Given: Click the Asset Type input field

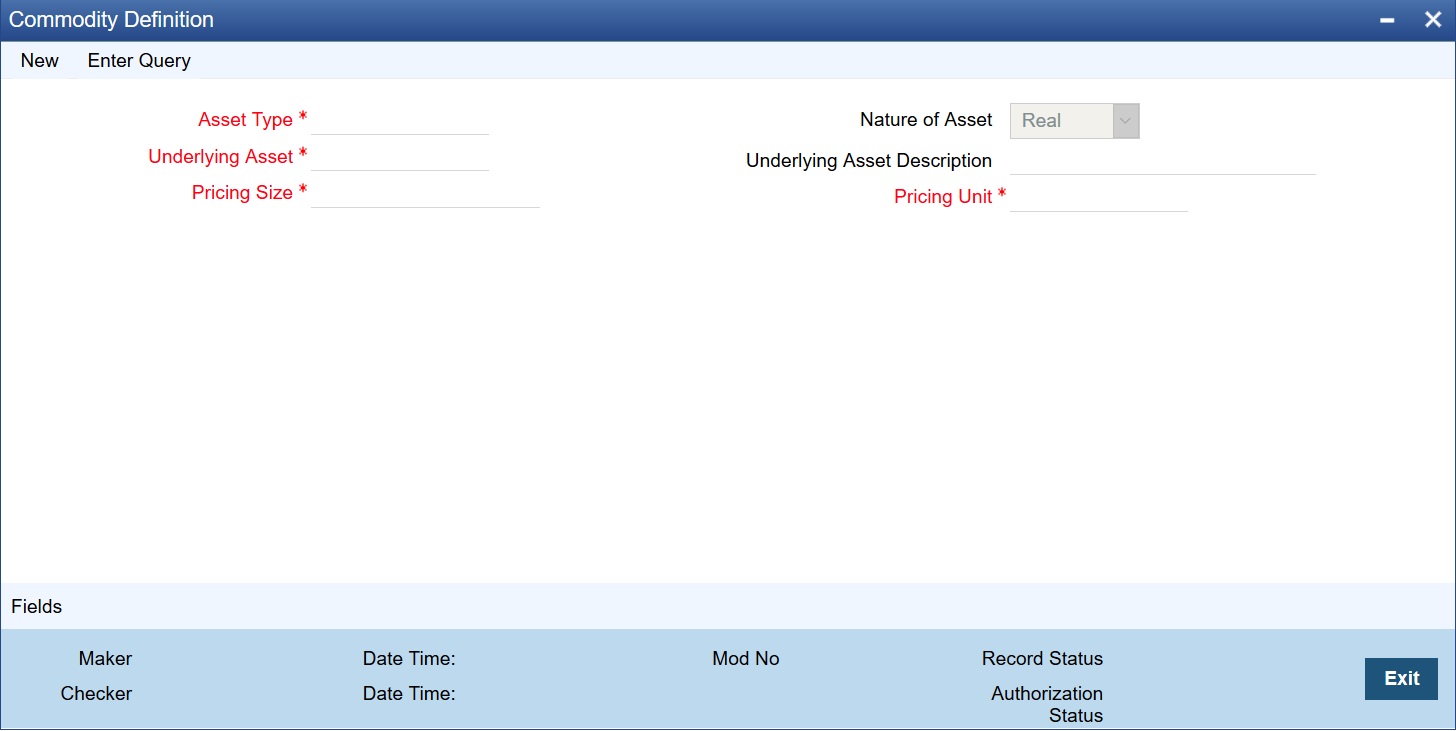Looking at the screenshot, I should click(x=400, y=122).
